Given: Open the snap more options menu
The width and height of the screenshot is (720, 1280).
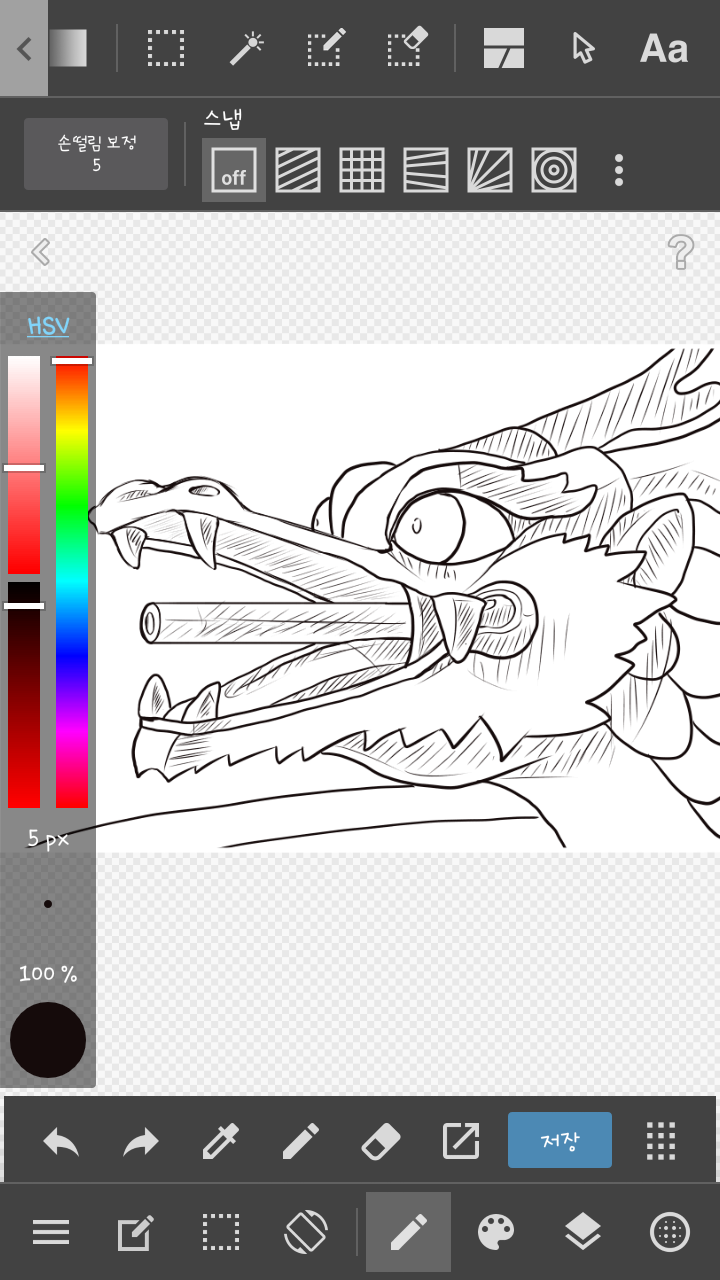Looking at the screenshot, I should [619, 170].
